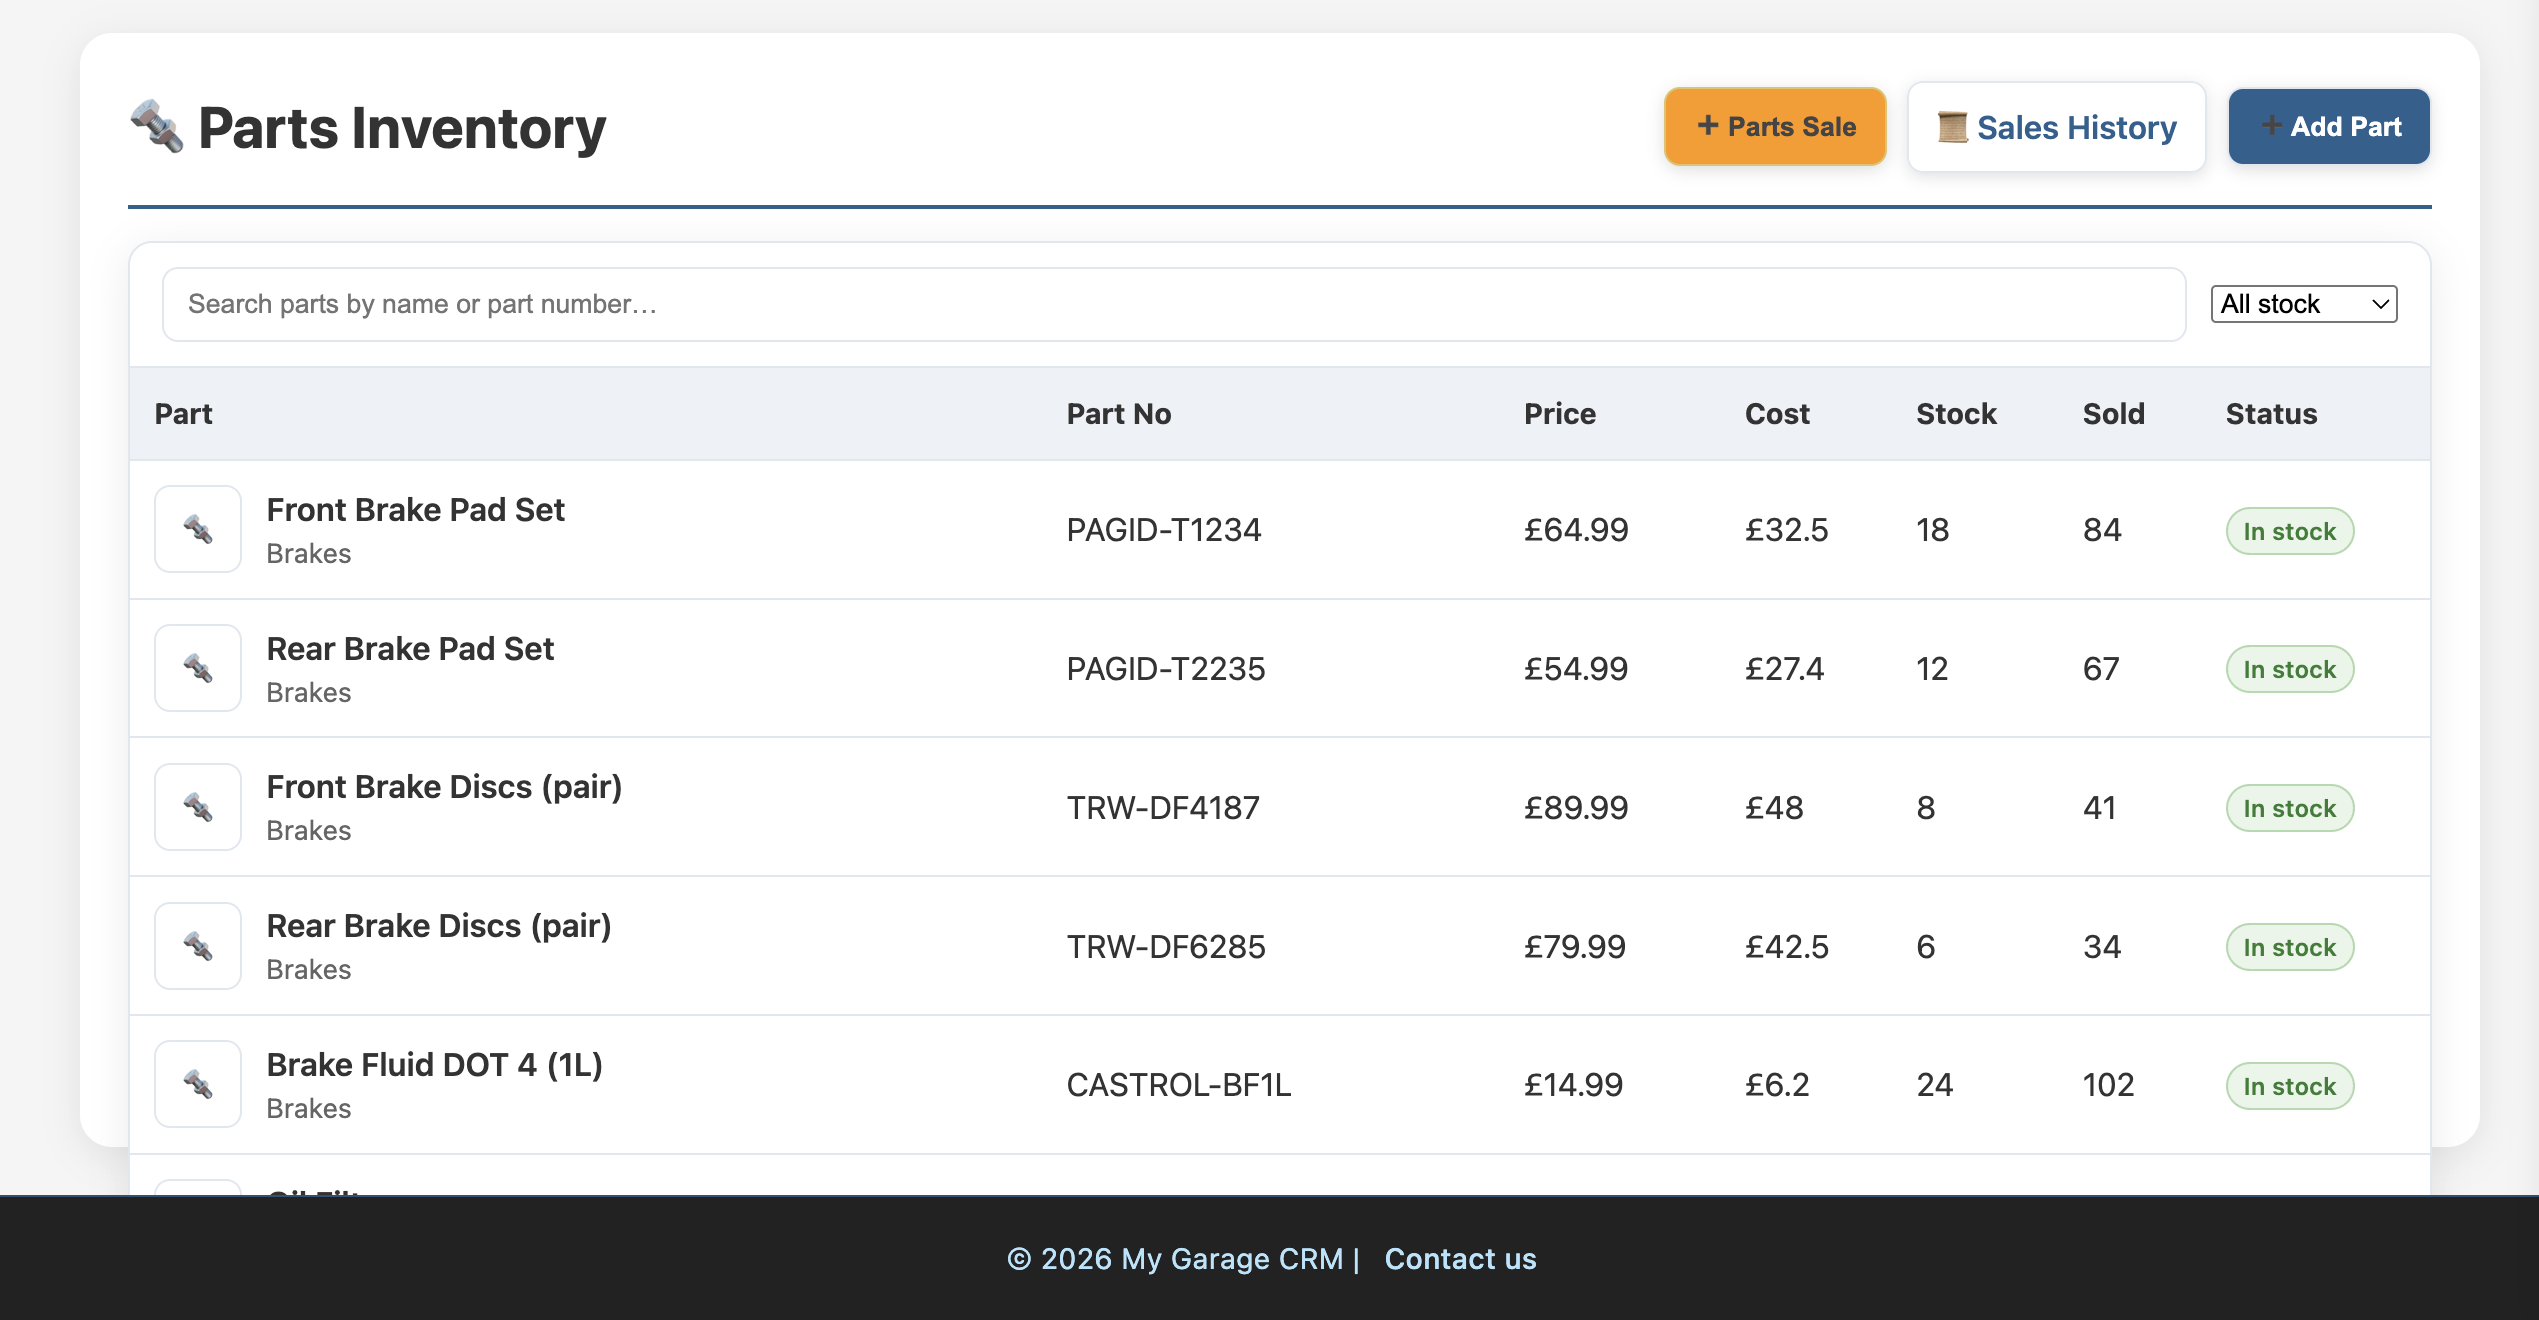Click the Part No column header
The image size is (2539, 1320).
[1119, 414]
